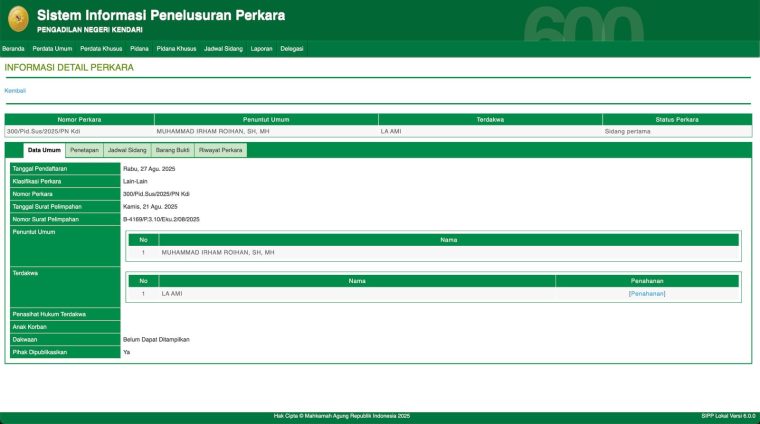
Task: Open the Pidana Khusus menu
Action: coord(176,48)
